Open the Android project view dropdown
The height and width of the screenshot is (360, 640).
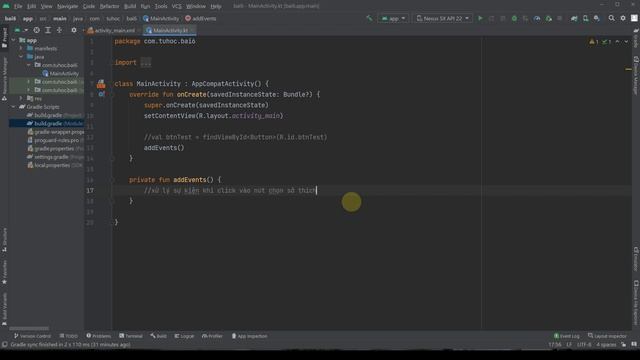tap(21, 30)
